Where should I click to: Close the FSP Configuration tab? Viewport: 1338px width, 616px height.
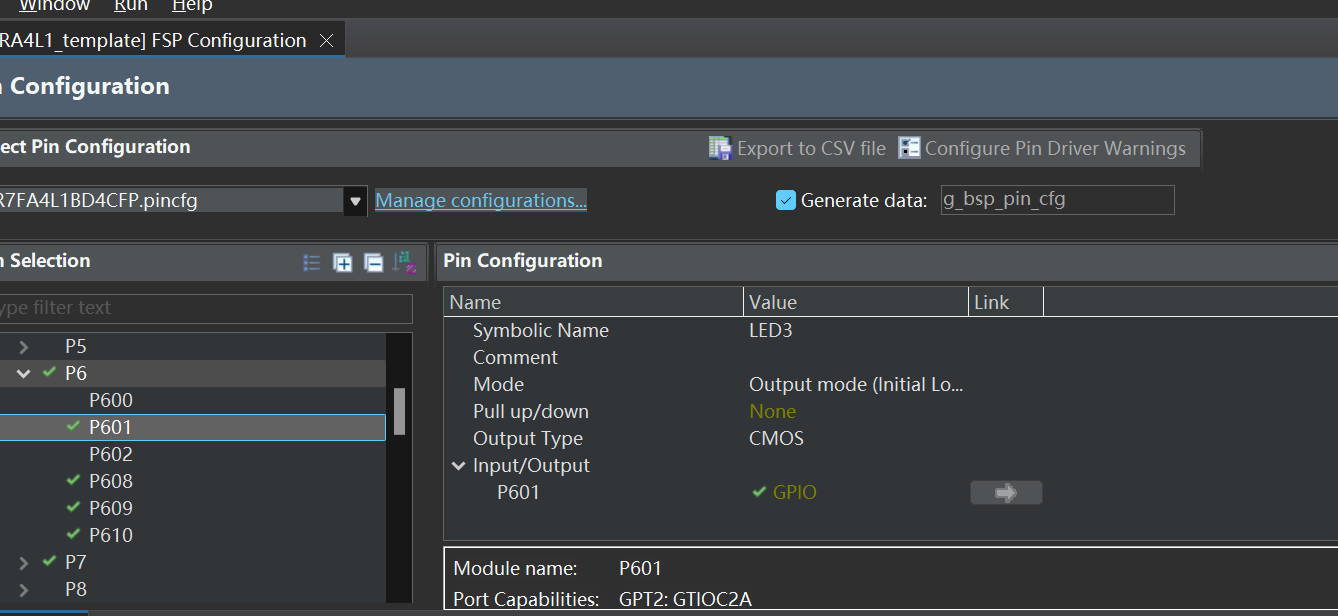[x=326, y=40]
